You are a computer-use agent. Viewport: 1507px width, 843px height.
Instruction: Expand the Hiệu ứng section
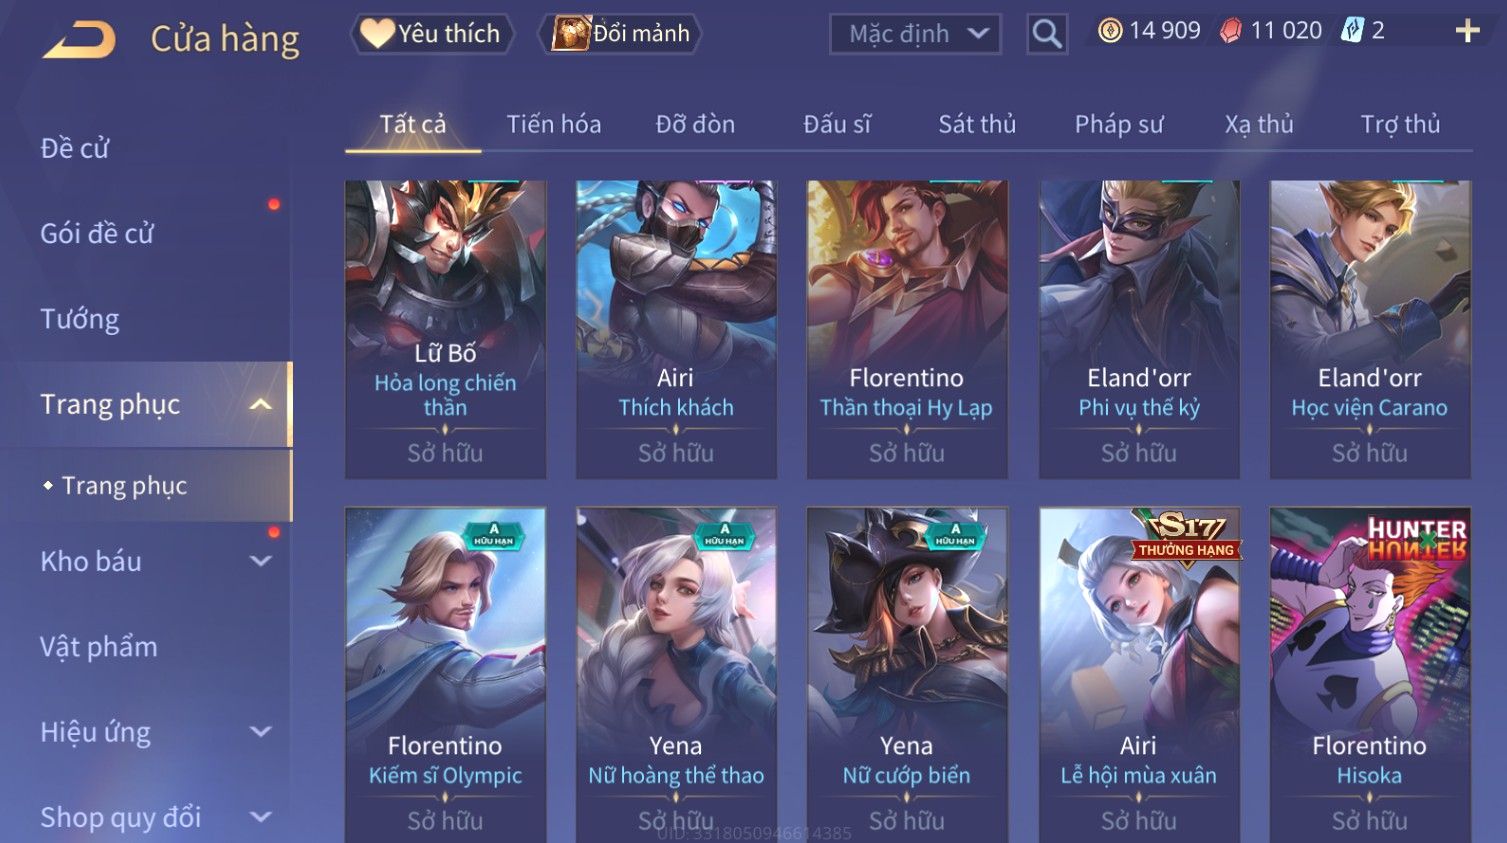coord(260,732)
